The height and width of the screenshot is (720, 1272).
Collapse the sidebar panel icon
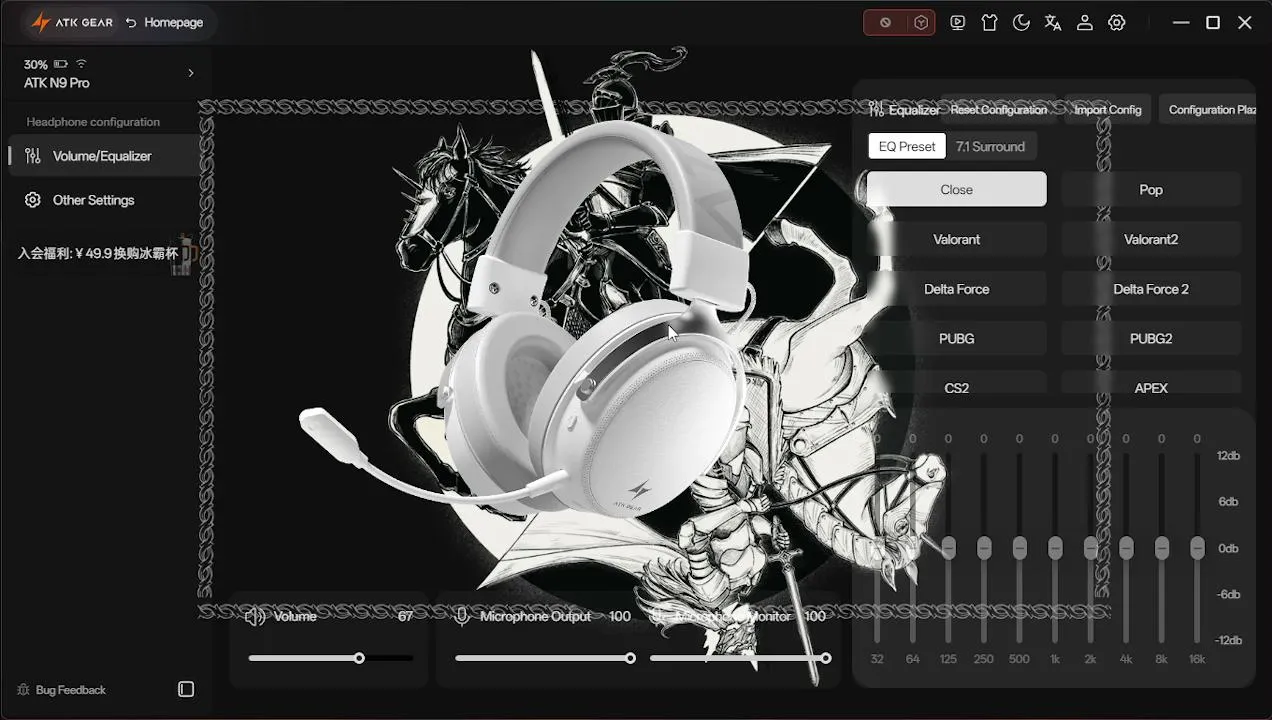click(x=186, y=689)
